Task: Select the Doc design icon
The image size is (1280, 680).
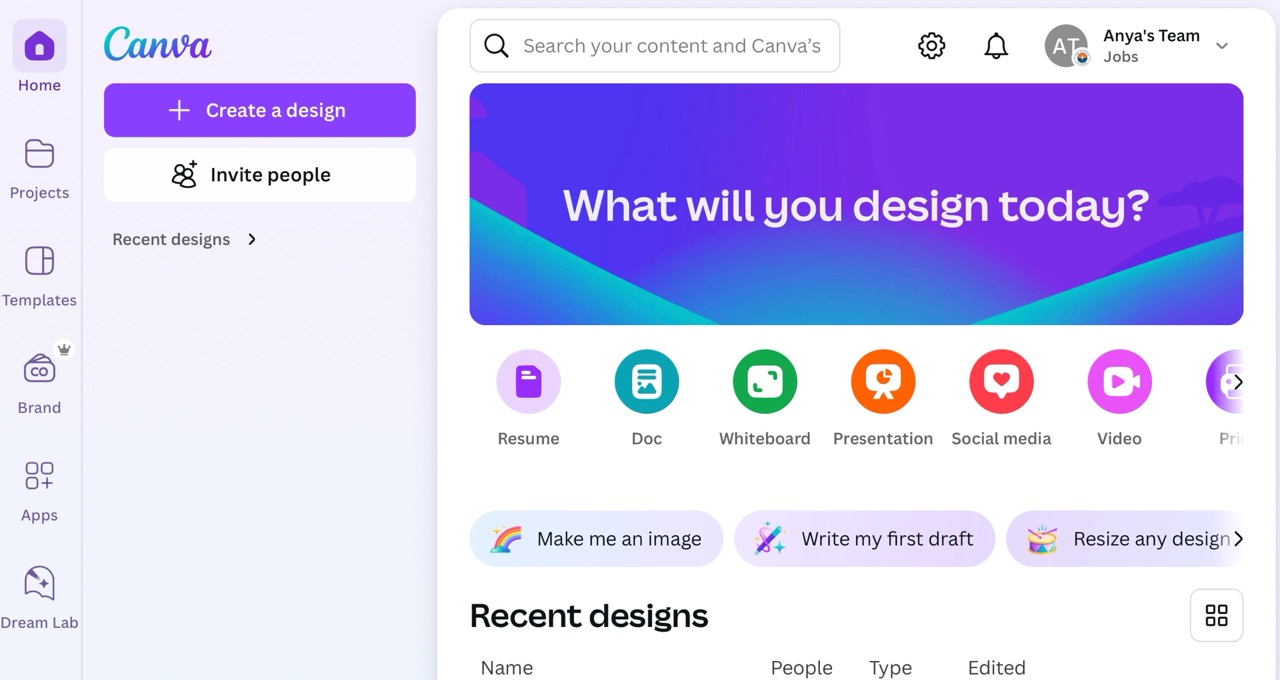Action: pos(646,381)
